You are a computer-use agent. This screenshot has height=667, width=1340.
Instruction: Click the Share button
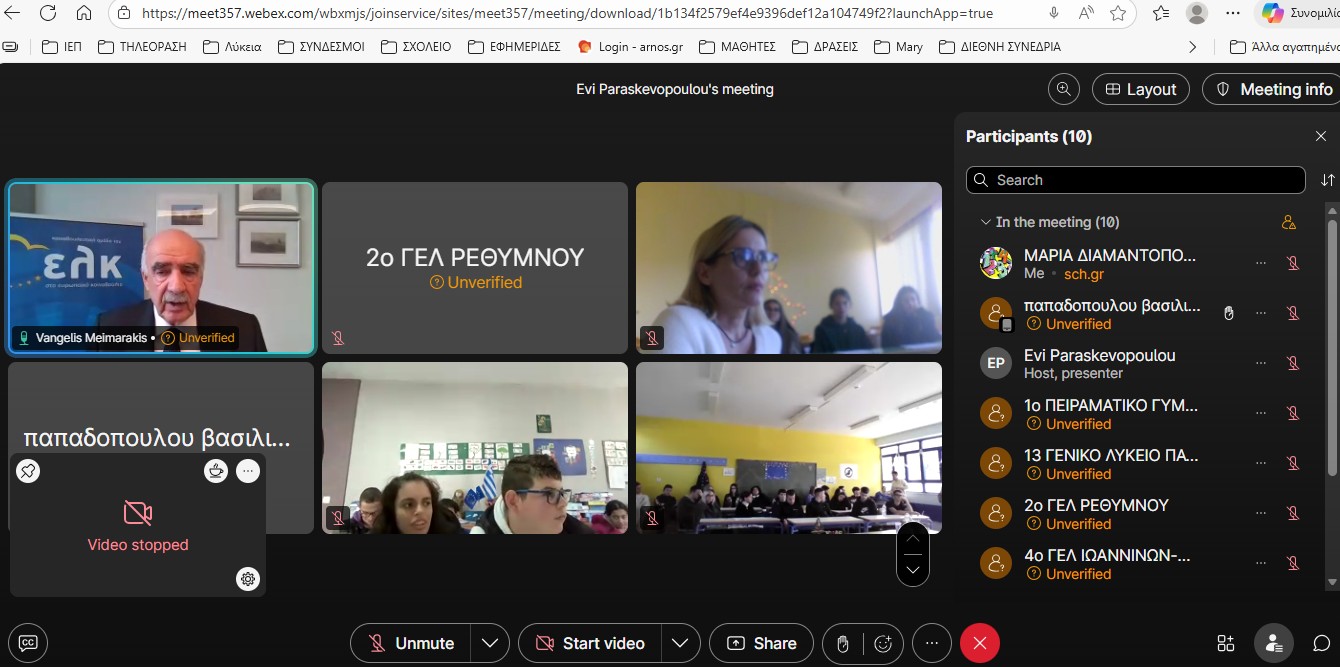point(761,643)
